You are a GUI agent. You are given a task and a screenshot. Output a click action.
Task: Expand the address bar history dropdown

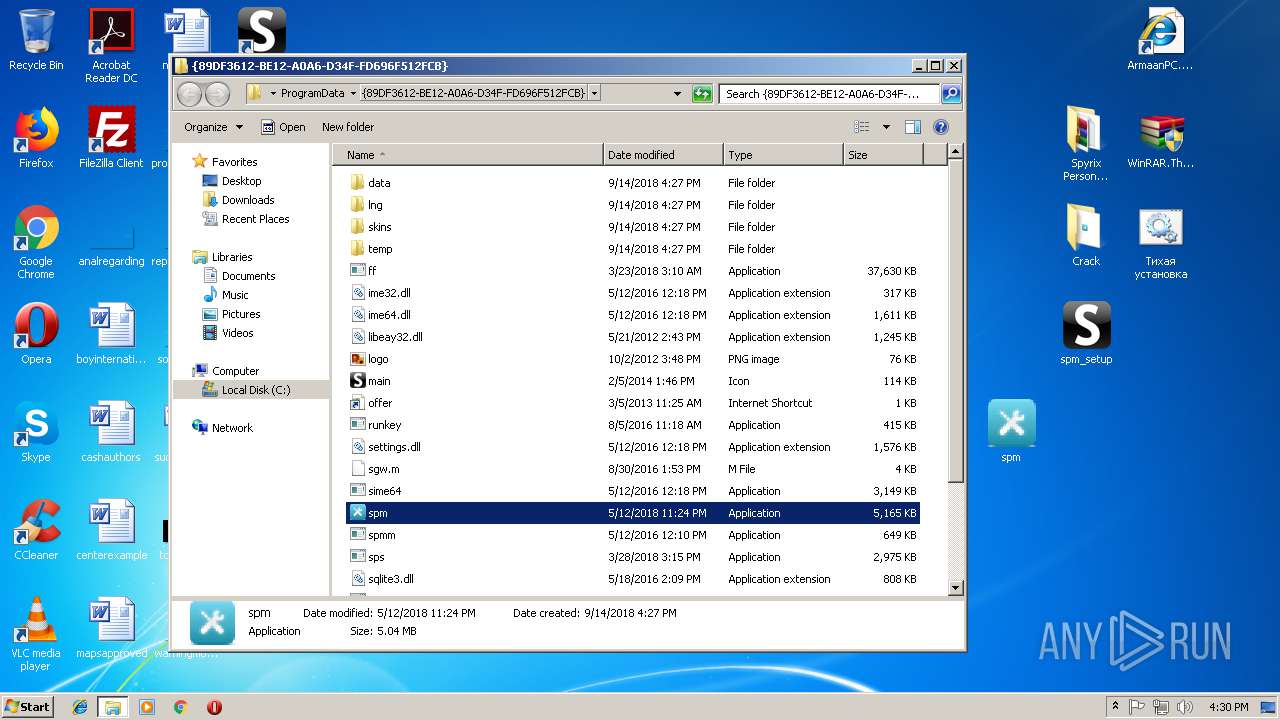click(x=677, y=94)
